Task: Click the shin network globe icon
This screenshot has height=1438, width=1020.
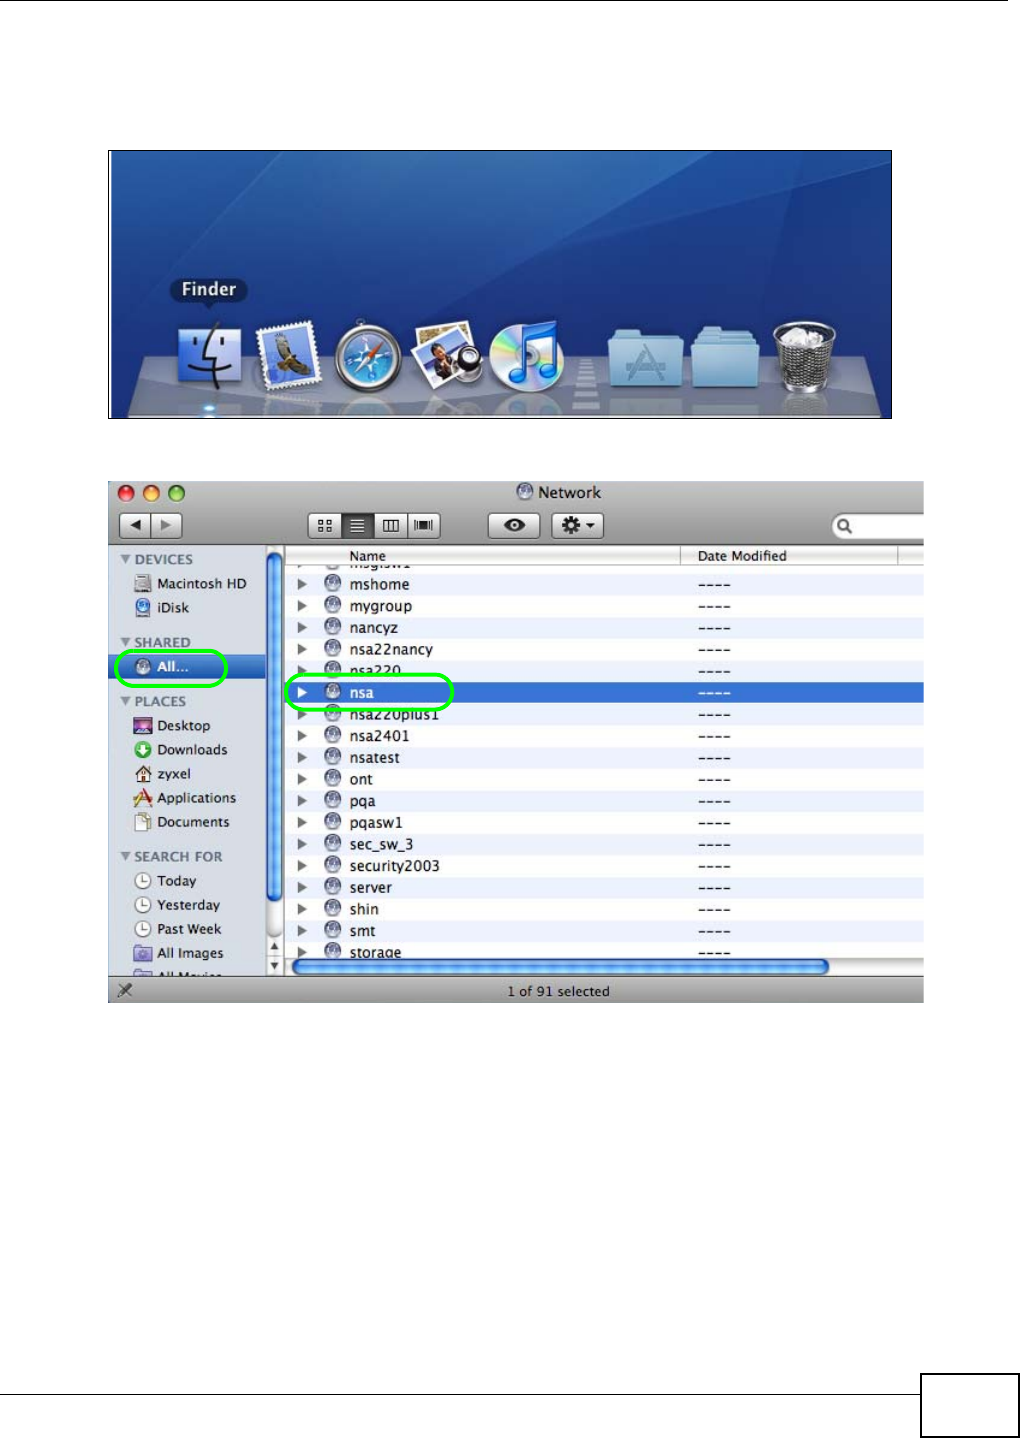Action: [x=333, y=908]
